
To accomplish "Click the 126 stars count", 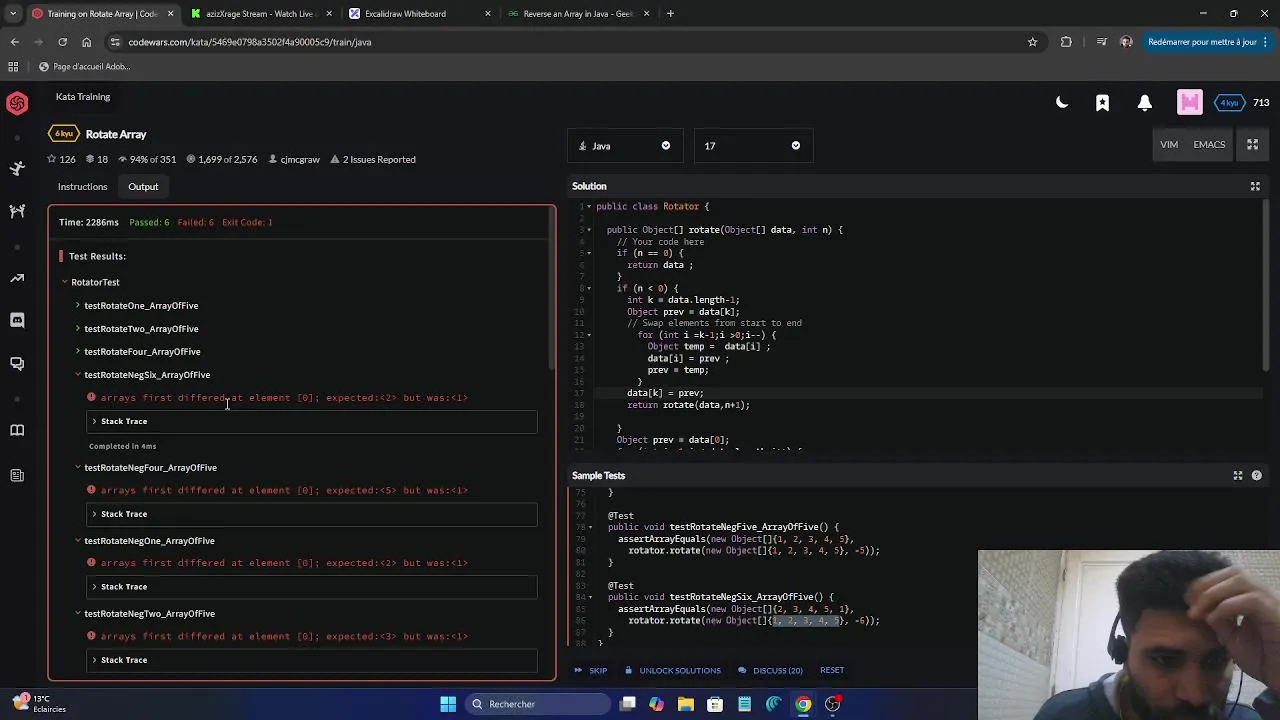I will [61, 160].
